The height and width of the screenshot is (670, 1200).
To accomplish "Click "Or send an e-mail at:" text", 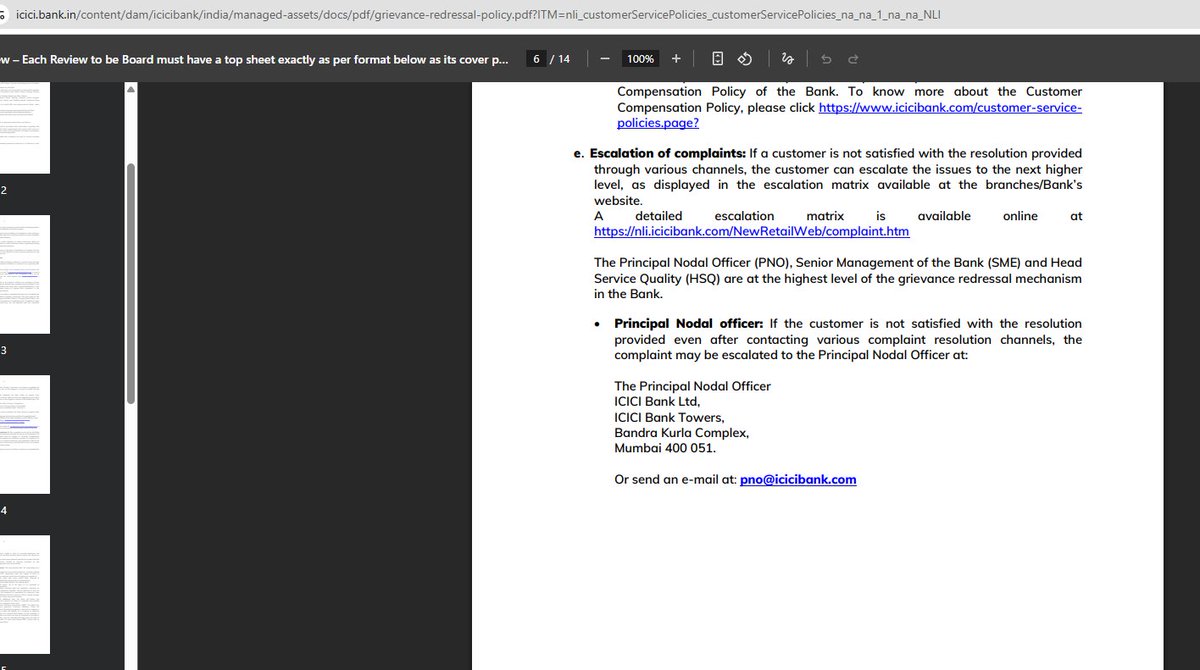I will [675, 479].
